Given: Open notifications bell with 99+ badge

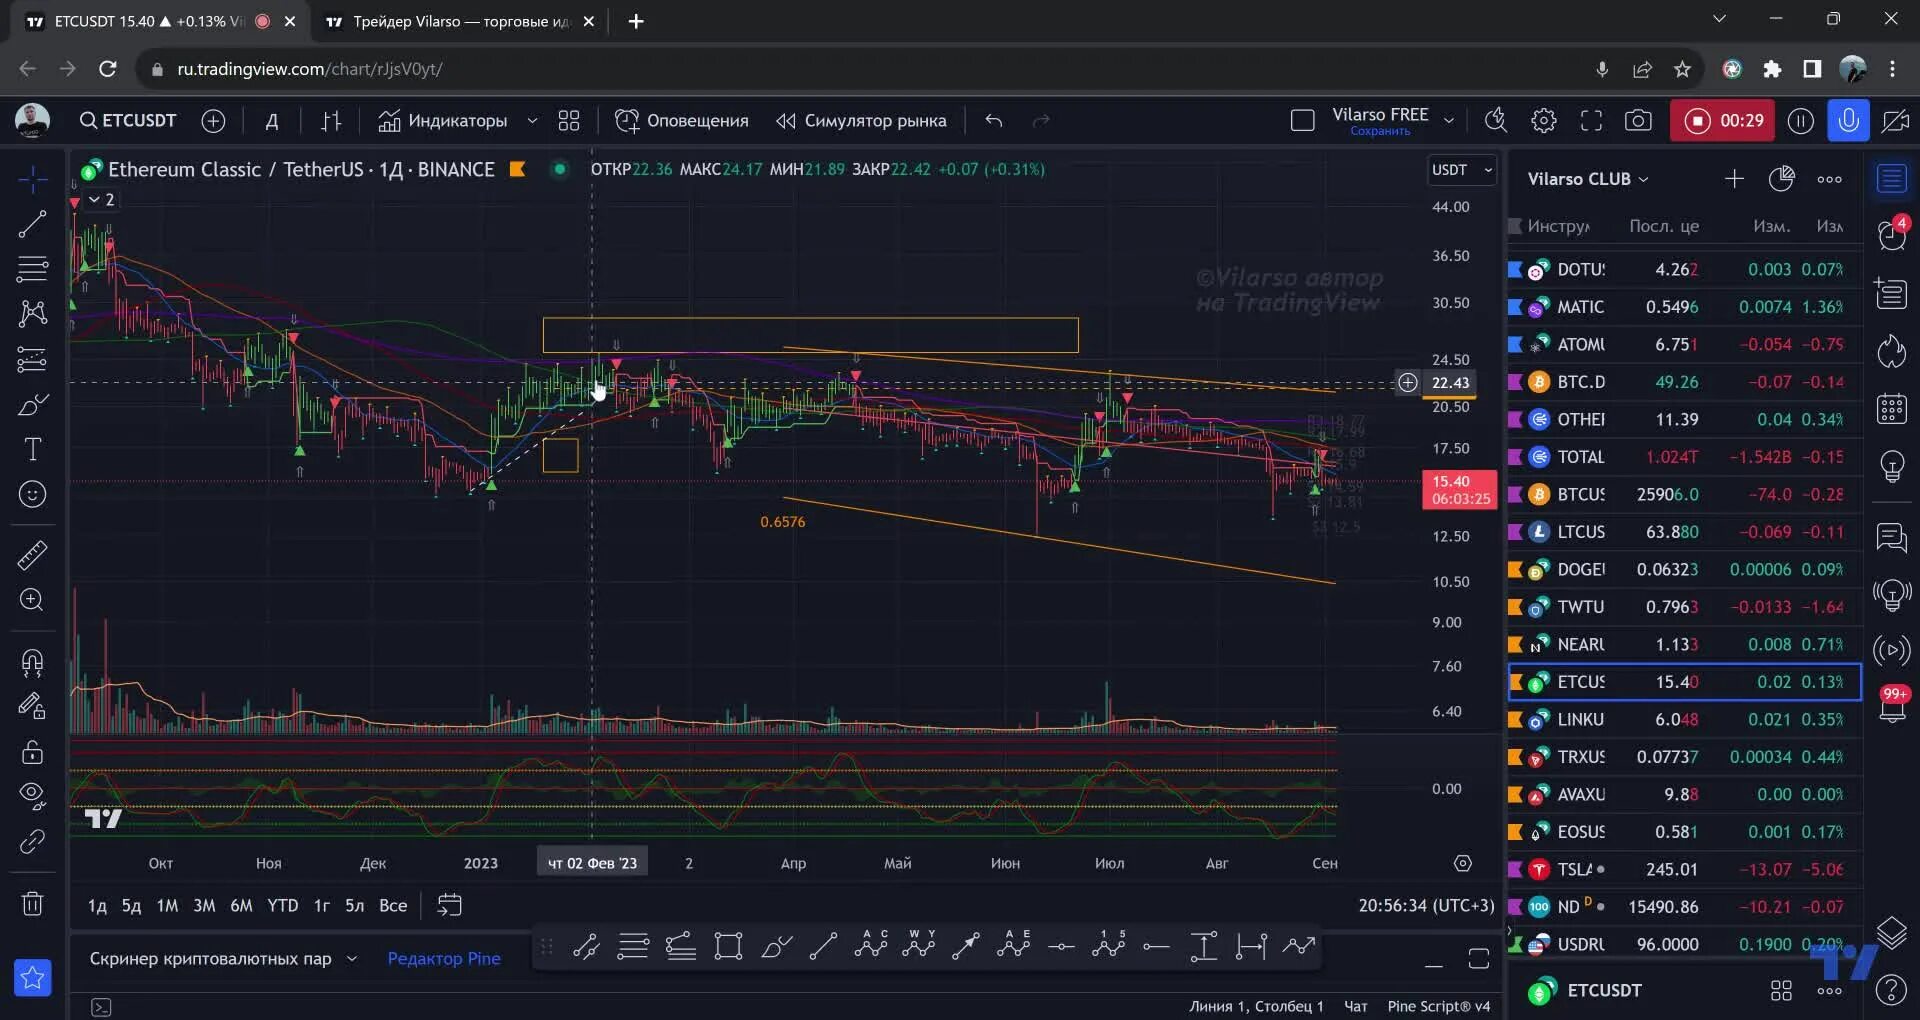Looking at the screenshot, I should point(1891,706).
